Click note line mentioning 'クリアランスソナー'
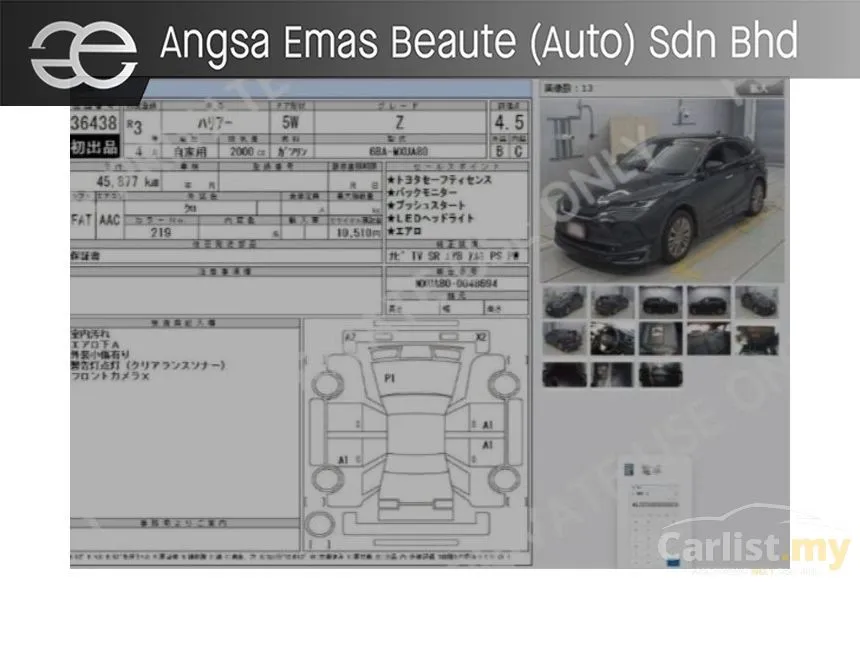 pos(148,365)
